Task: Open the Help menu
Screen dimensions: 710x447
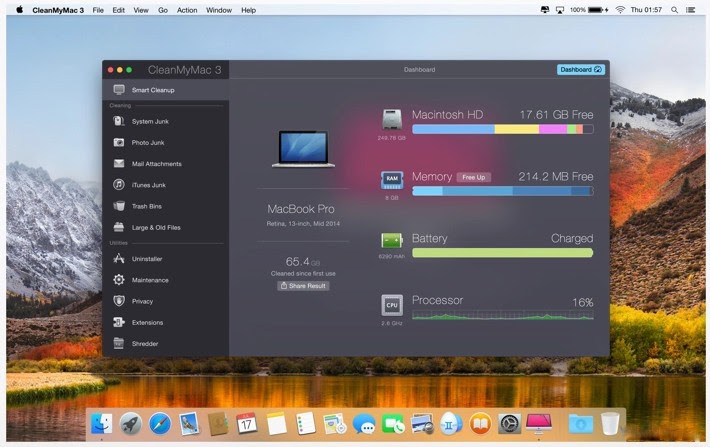Action: tap(248, 10)
